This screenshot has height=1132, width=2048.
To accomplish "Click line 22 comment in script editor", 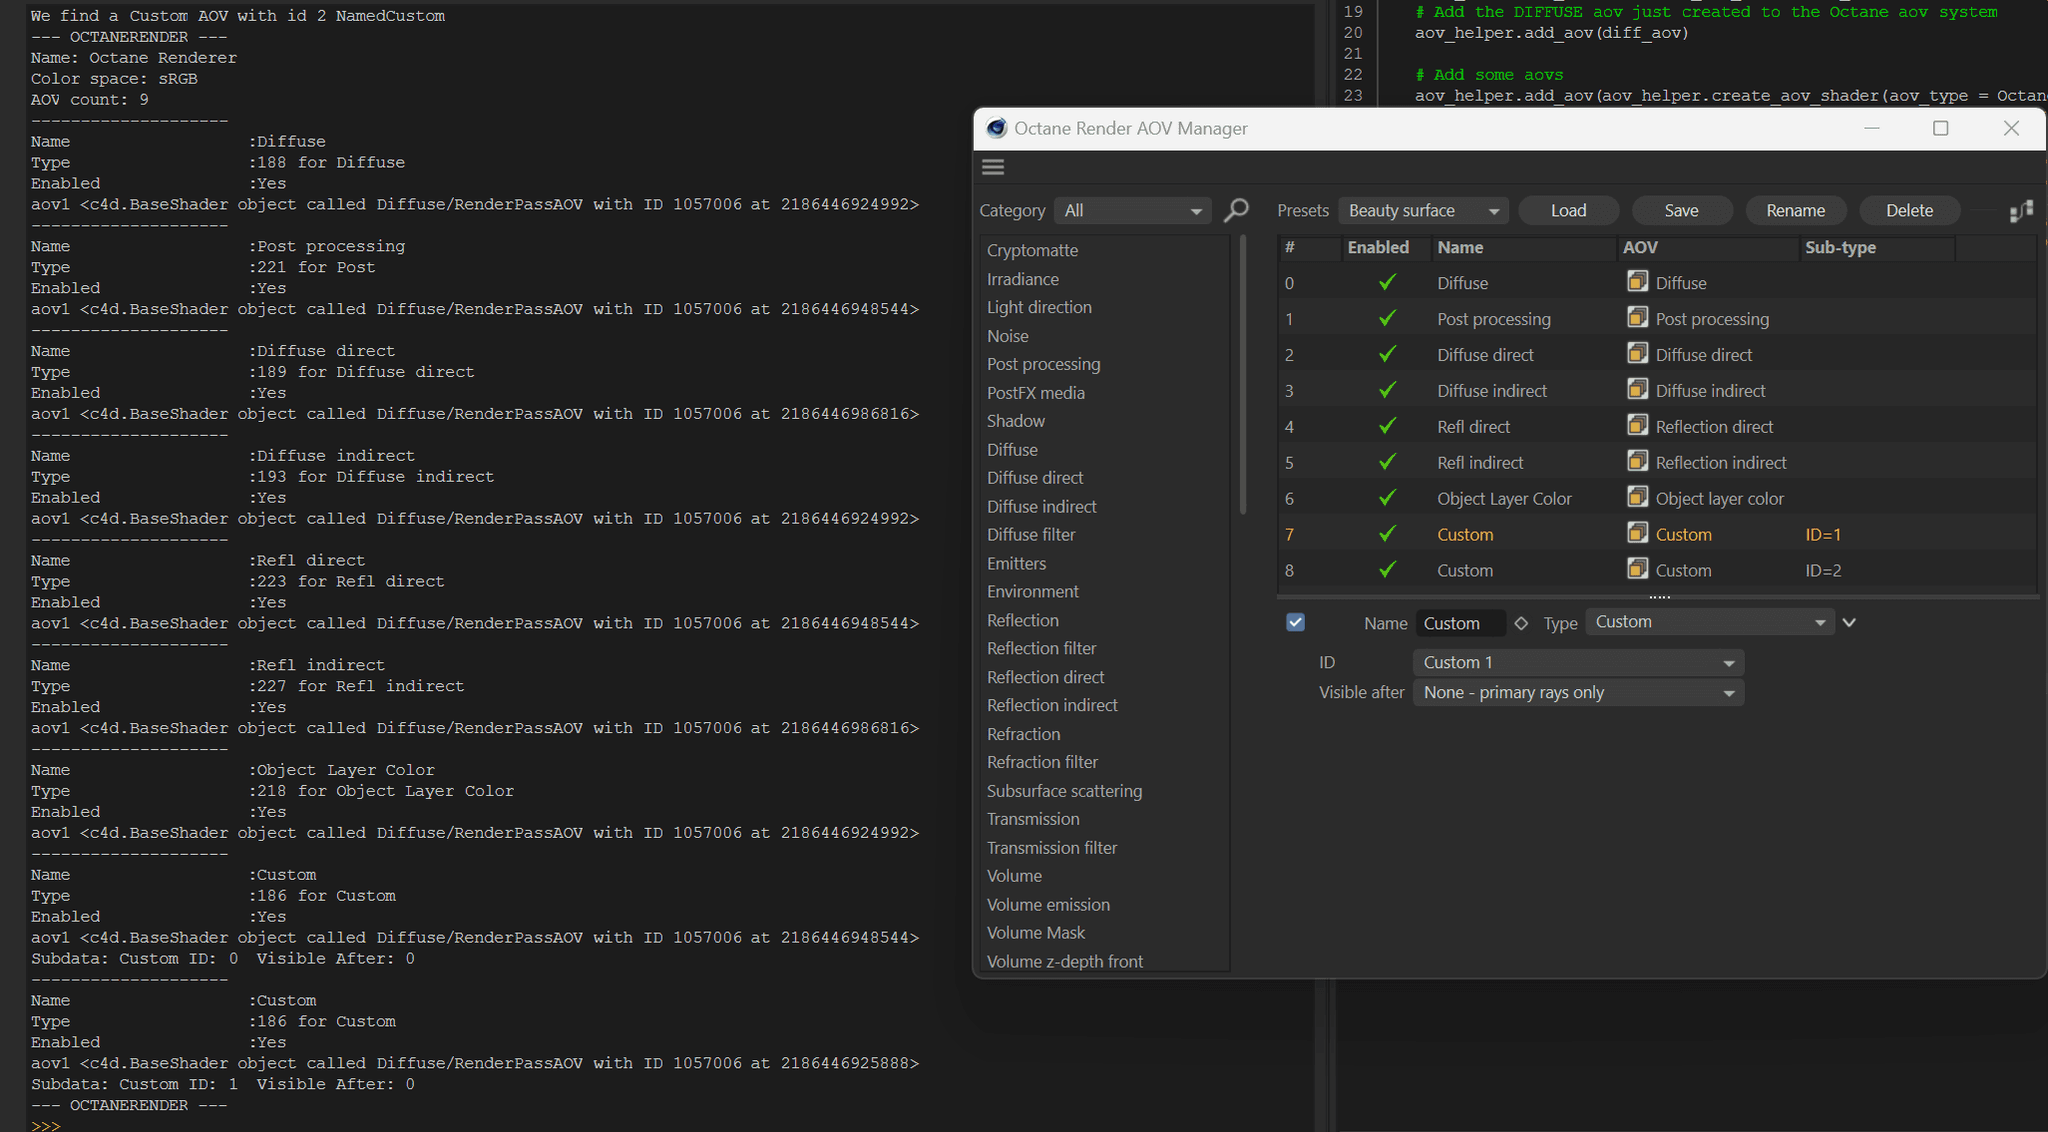I will pos(1488,74).
